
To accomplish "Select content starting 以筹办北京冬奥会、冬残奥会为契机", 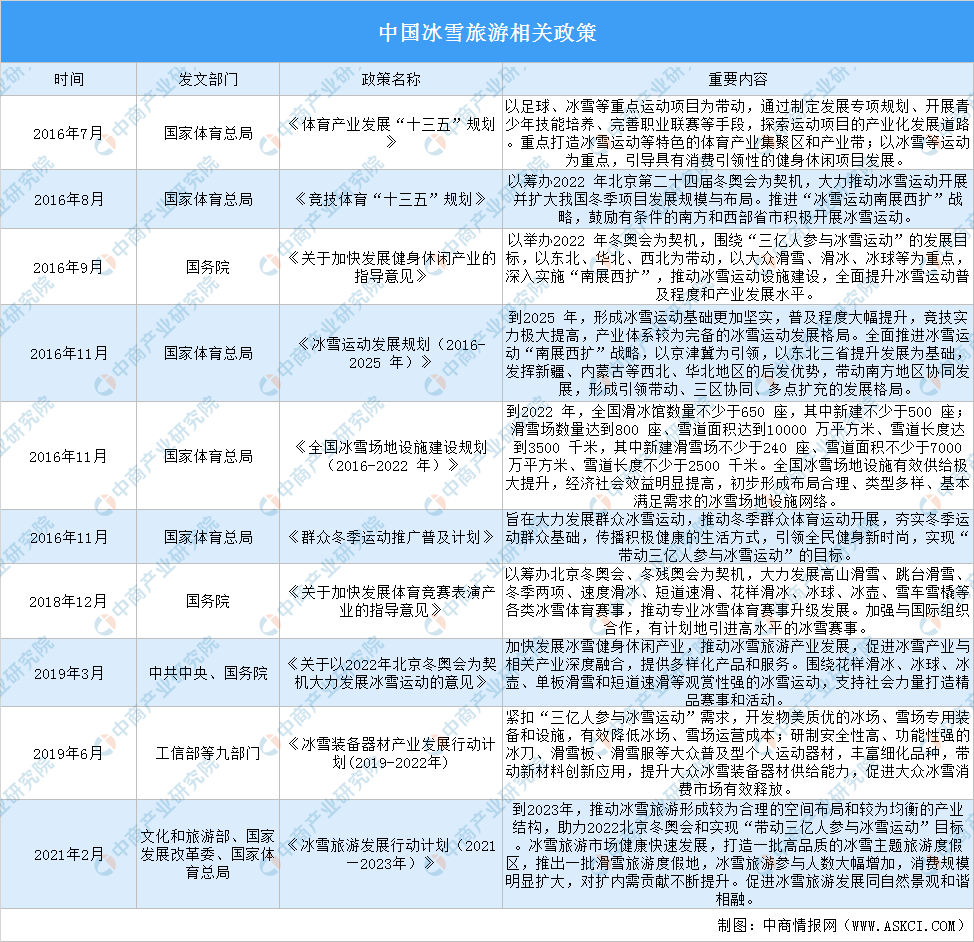I will [x=737, y=601].
